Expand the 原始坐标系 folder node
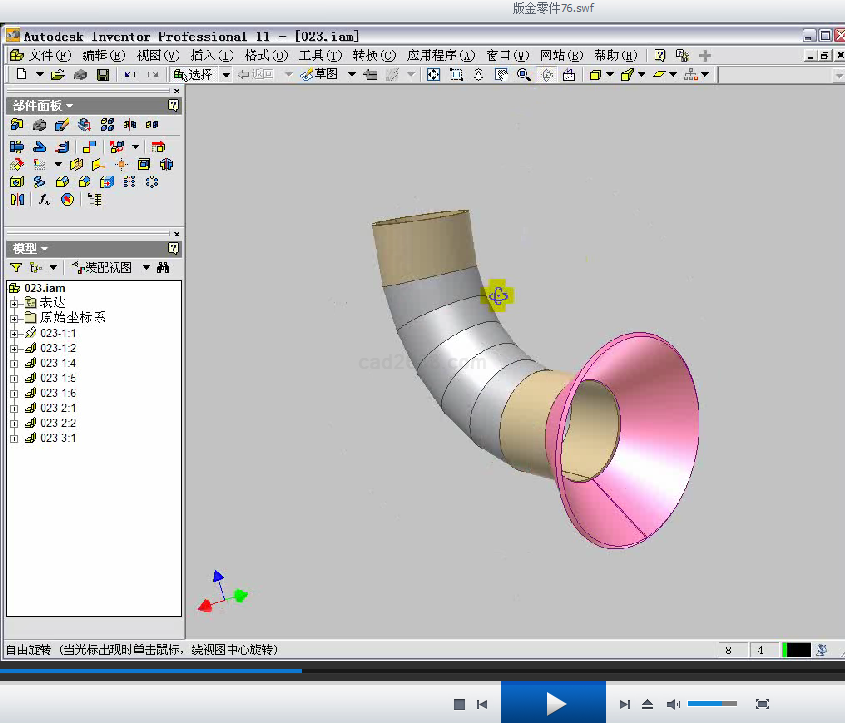This screenshot has height=723, width=845. click(14, 318)
